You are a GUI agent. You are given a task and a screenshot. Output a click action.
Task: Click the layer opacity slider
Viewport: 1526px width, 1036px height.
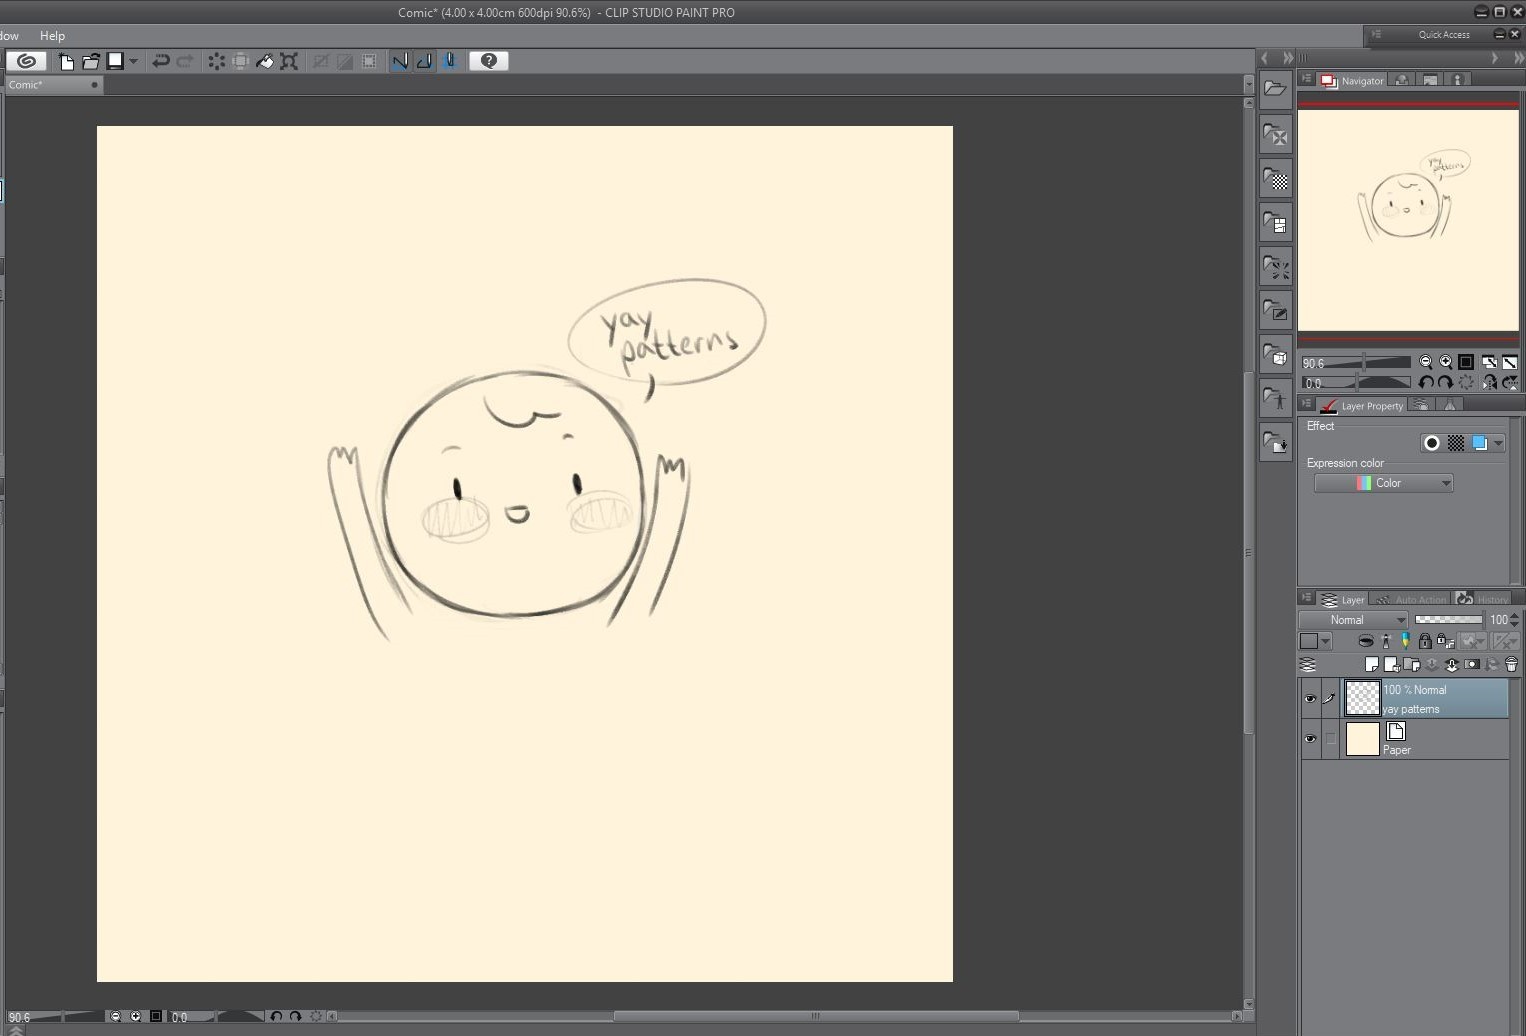tap(1448, 620)
